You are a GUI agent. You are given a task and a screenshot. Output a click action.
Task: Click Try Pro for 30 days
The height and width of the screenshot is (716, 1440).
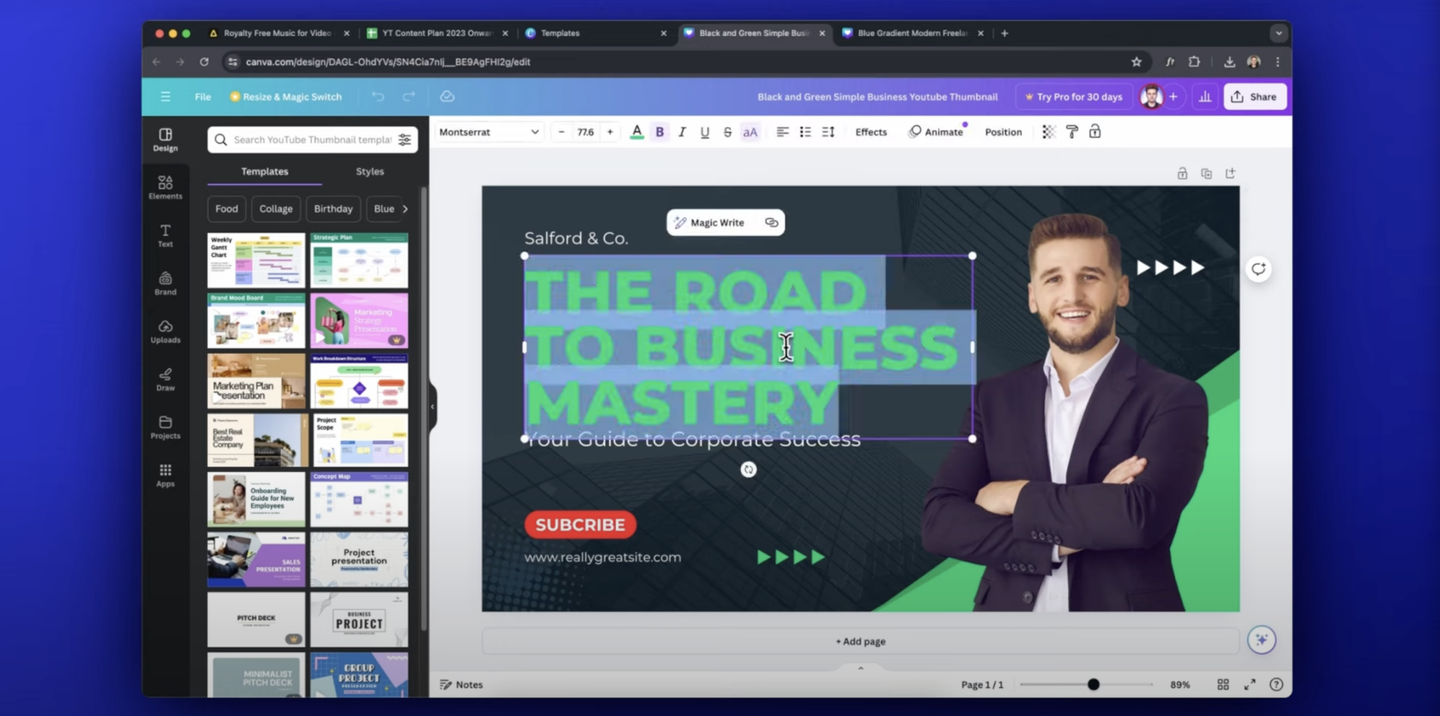(1073, 96)
